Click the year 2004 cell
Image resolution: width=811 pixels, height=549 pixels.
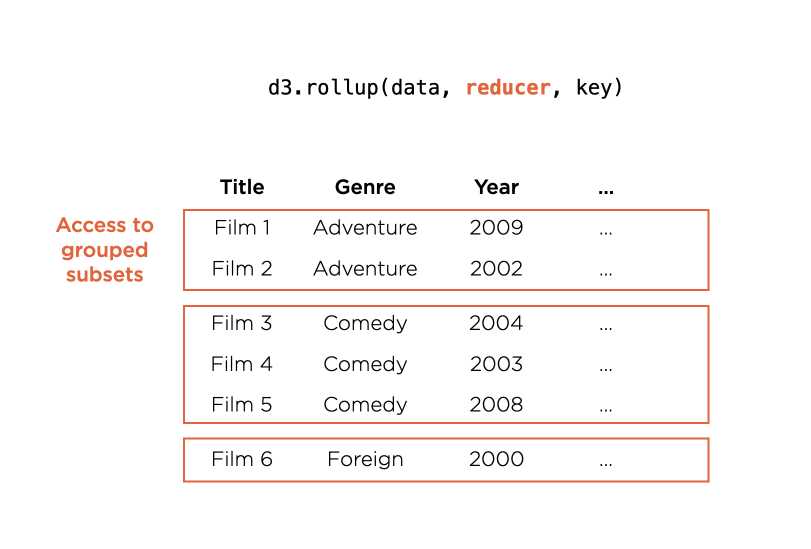(497, 323)
